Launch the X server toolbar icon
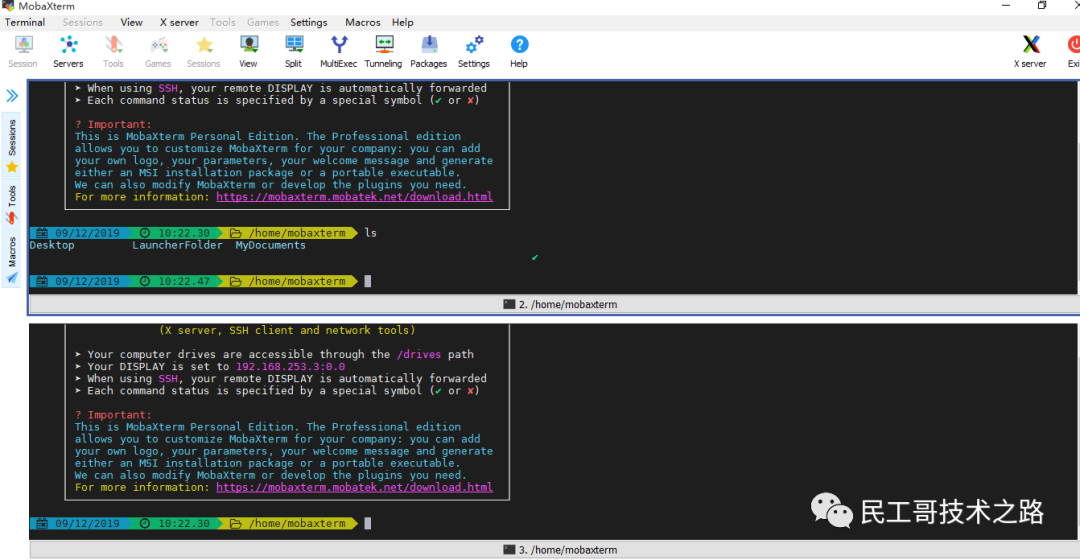The height and width of the screenshot is (560, 1080). [x=1030, y=52]
